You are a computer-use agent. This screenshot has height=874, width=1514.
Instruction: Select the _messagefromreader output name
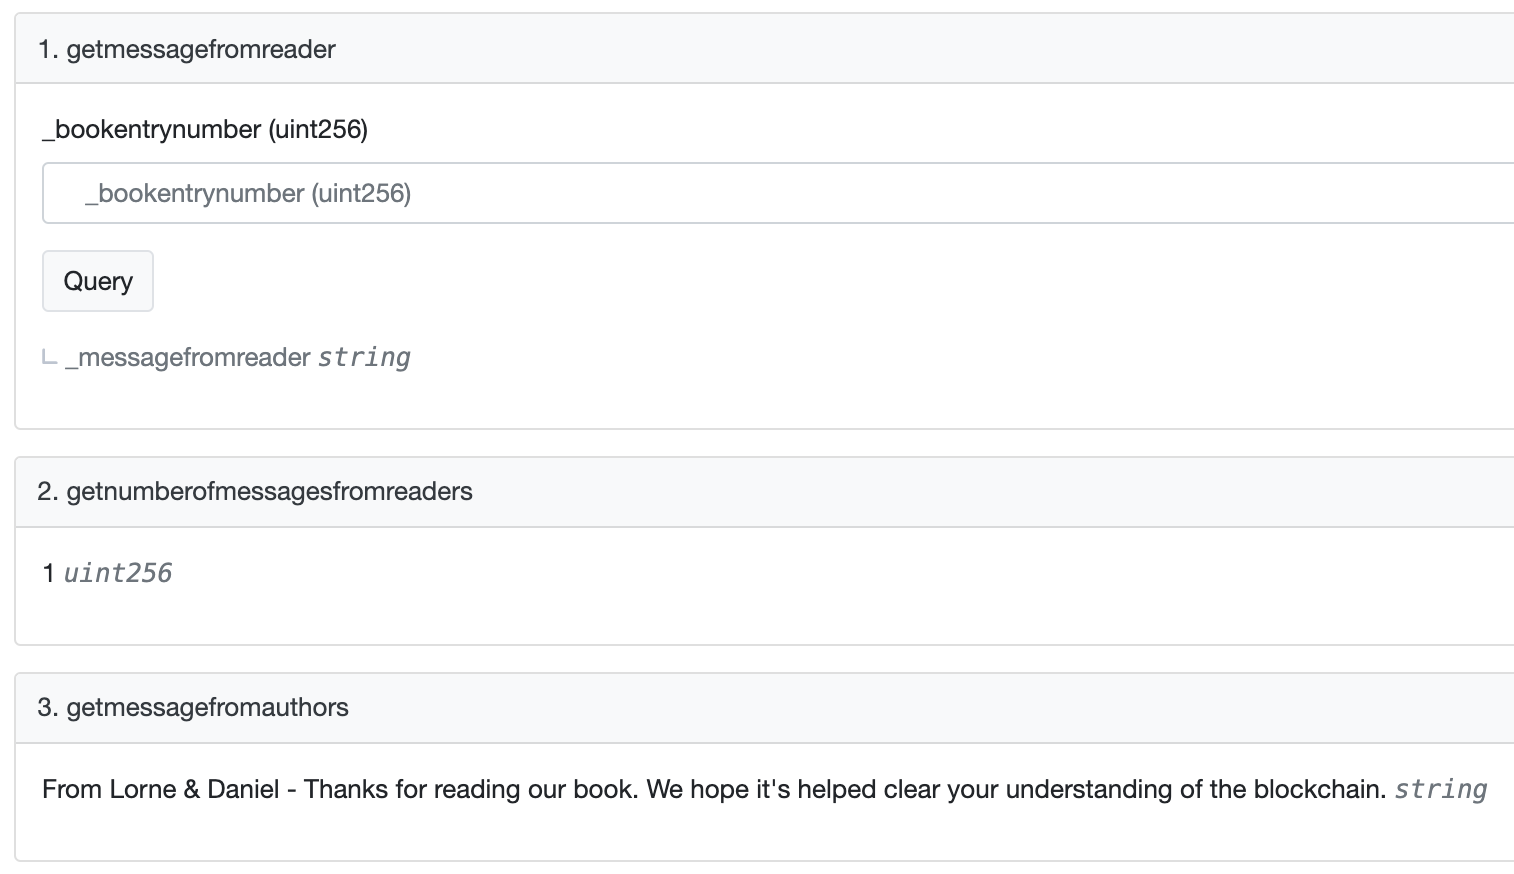(188, 357)
